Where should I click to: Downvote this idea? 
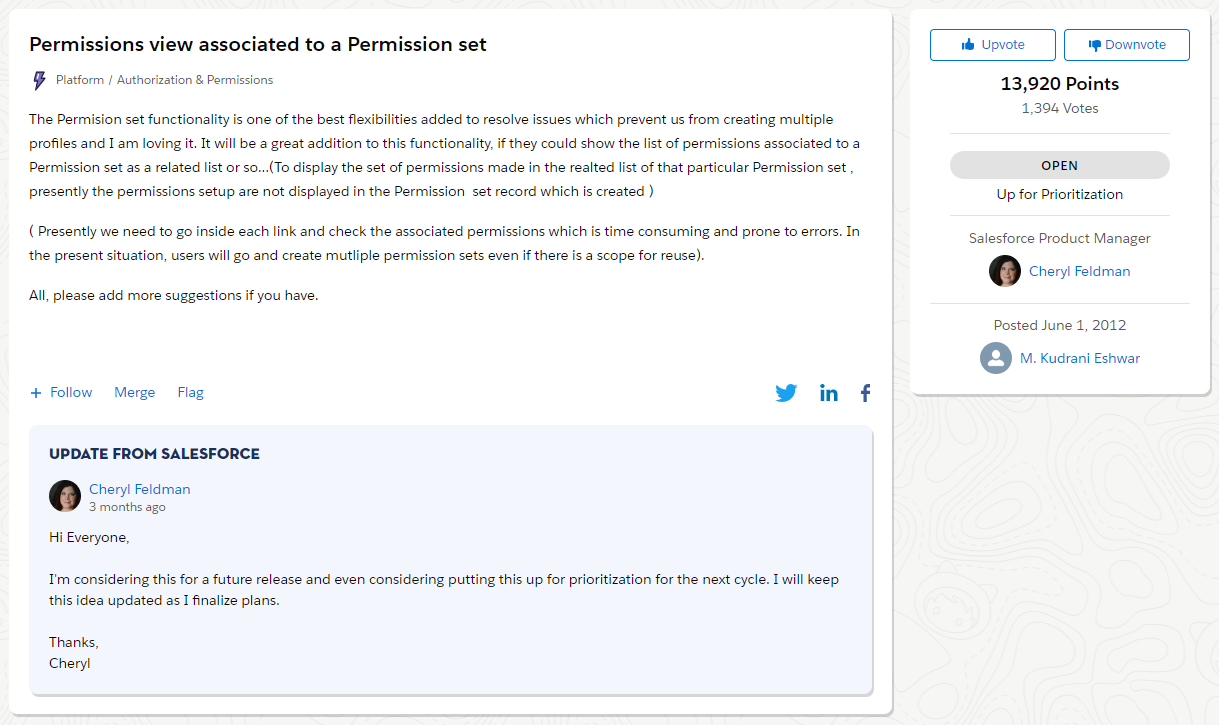(1126, 45)
